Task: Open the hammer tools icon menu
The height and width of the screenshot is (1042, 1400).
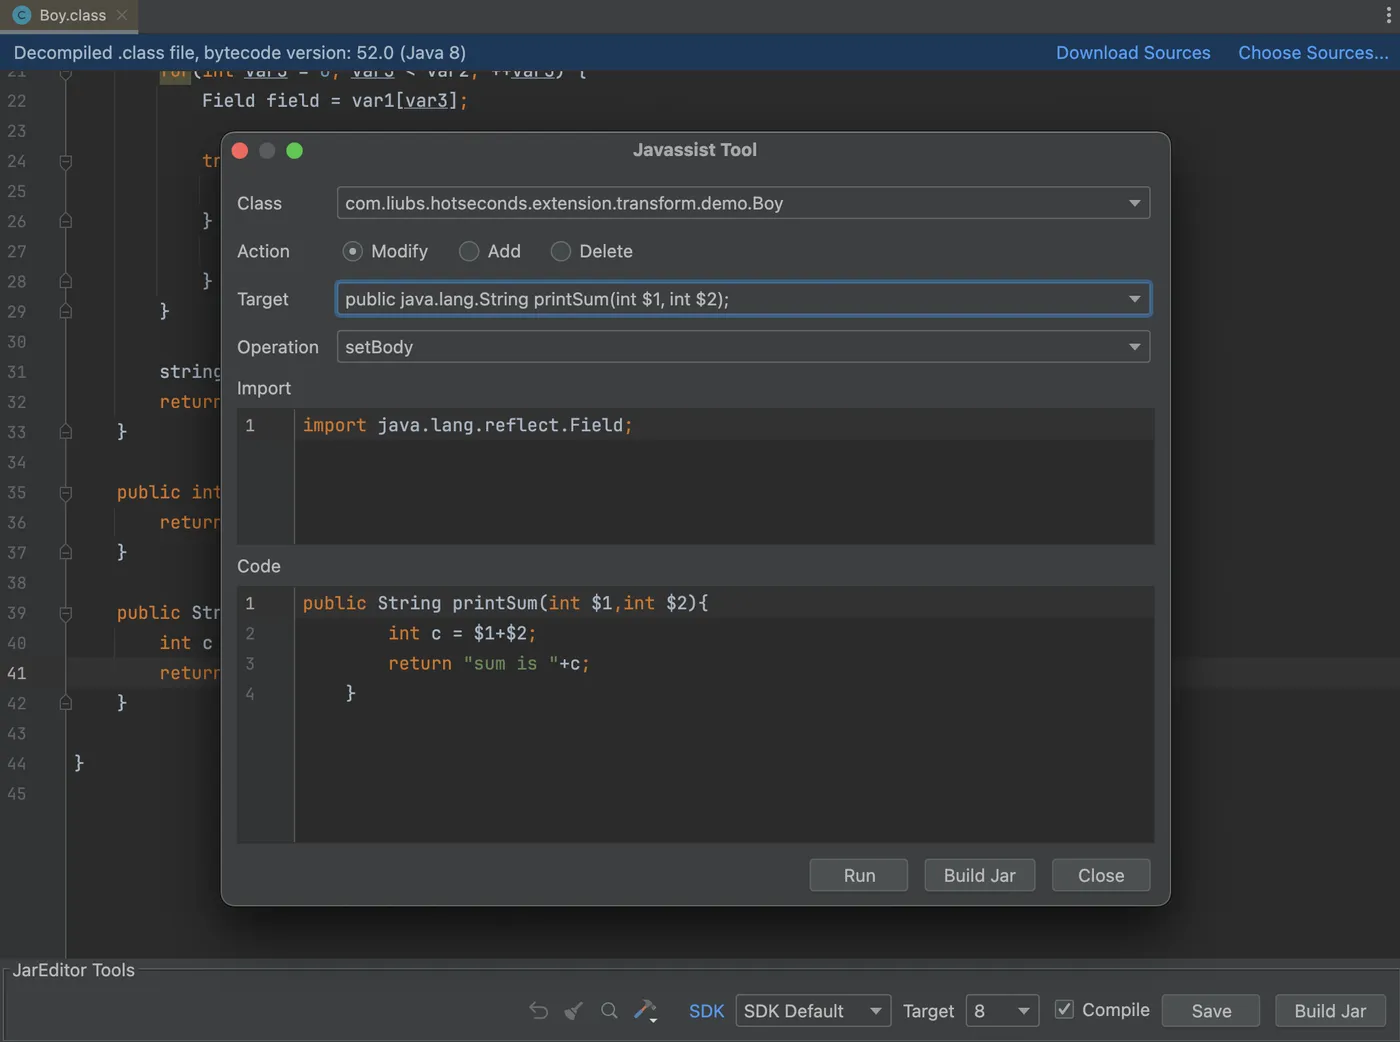Action: (646, 1010)
